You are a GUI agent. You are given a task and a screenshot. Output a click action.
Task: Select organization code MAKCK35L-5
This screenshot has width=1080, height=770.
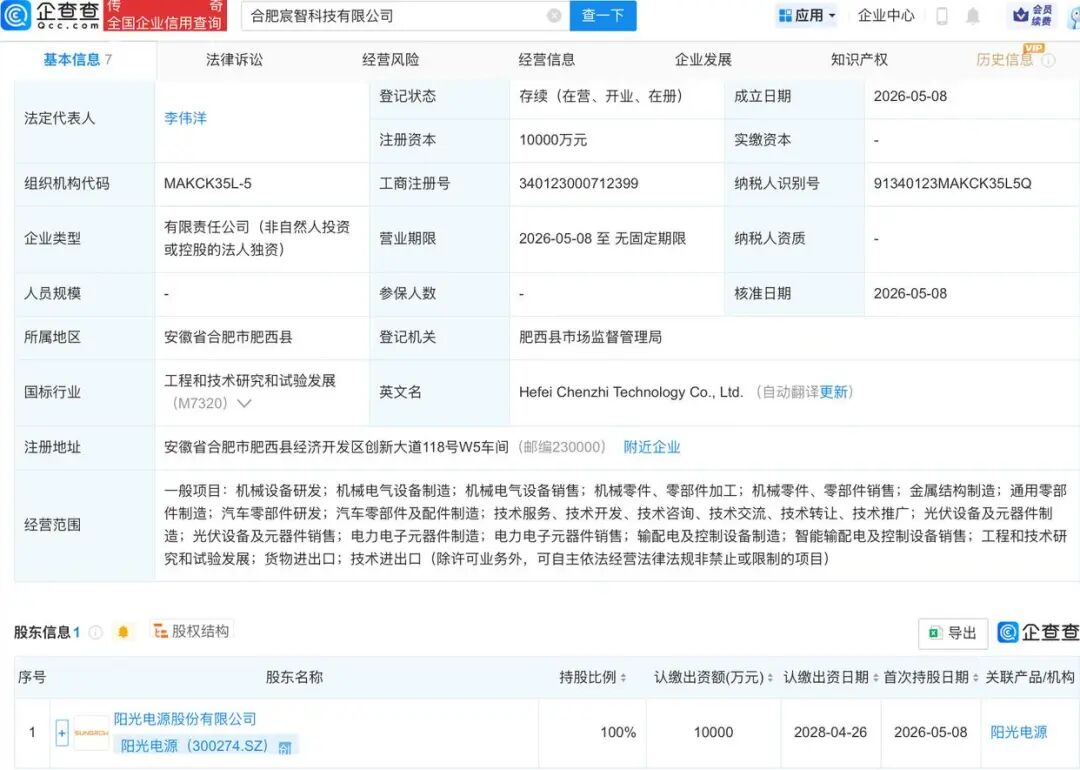point(208,184)
